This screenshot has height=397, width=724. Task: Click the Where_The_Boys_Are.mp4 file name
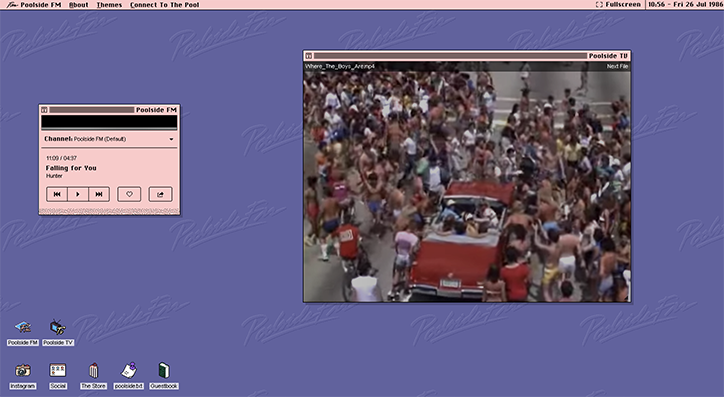tap(339, 66)
